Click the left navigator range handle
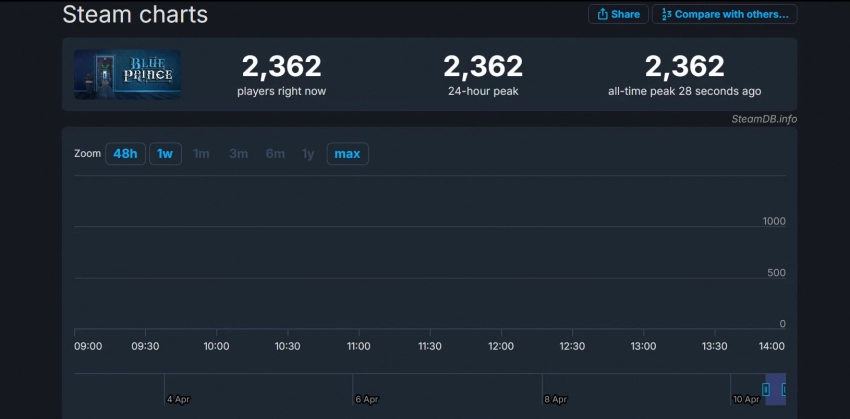 [x=767, y=389]
